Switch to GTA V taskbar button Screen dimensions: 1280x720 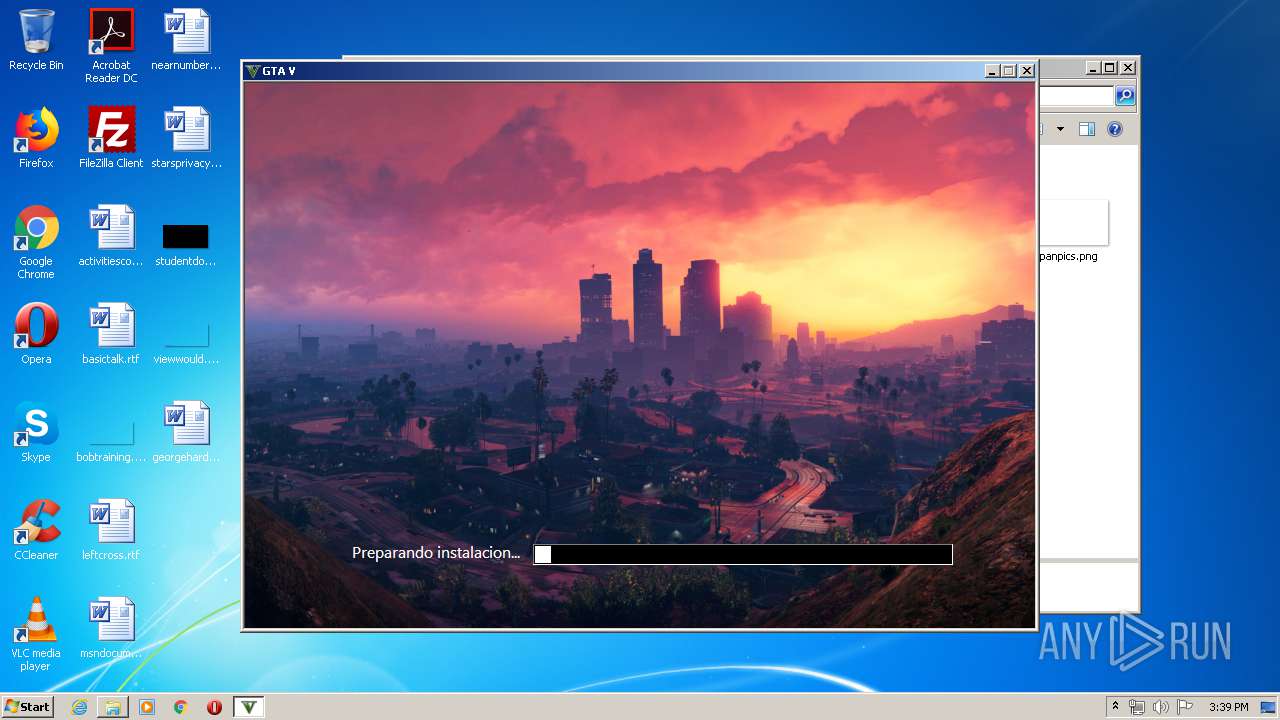tap(249, 707)
